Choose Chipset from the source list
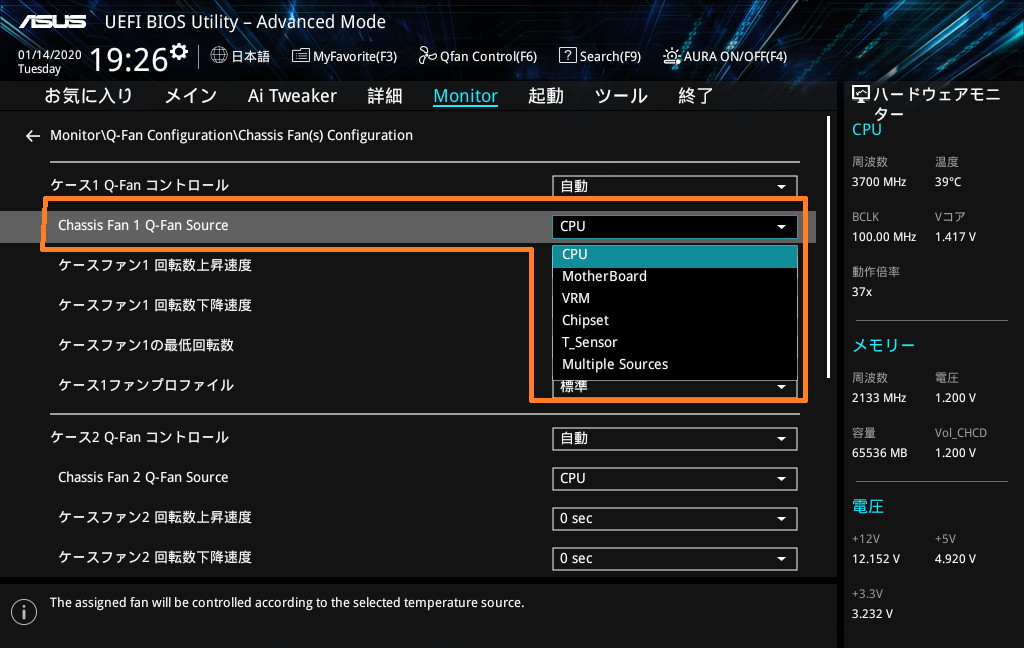Screen dimensions: 1024x648 [675, 321]
